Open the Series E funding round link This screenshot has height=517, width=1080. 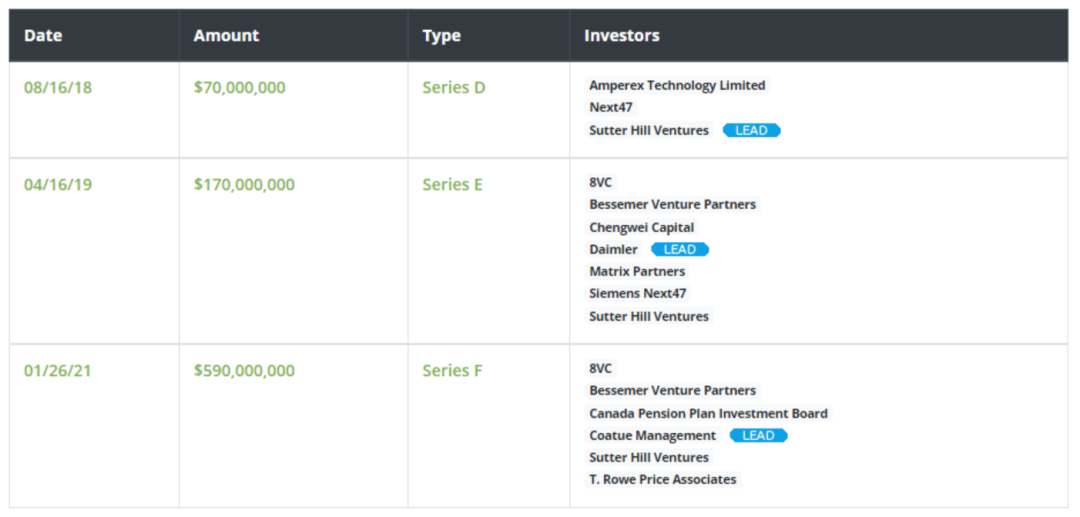452,184
